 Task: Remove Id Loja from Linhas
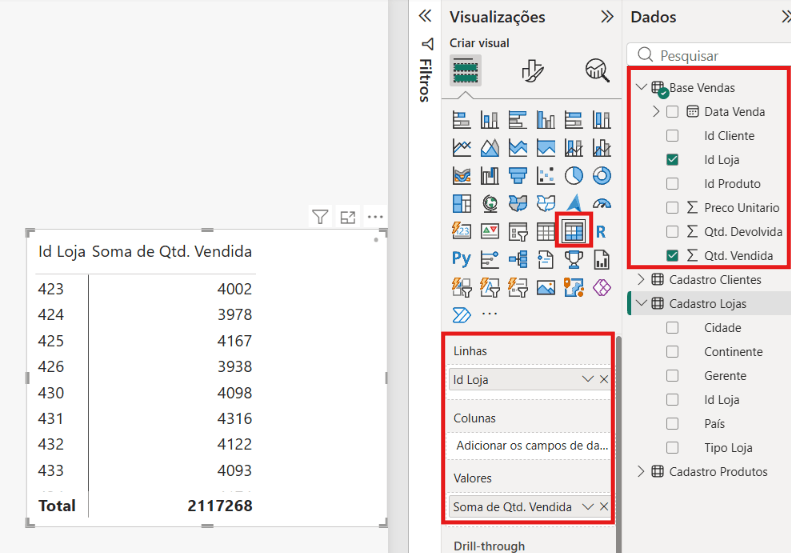604,379
